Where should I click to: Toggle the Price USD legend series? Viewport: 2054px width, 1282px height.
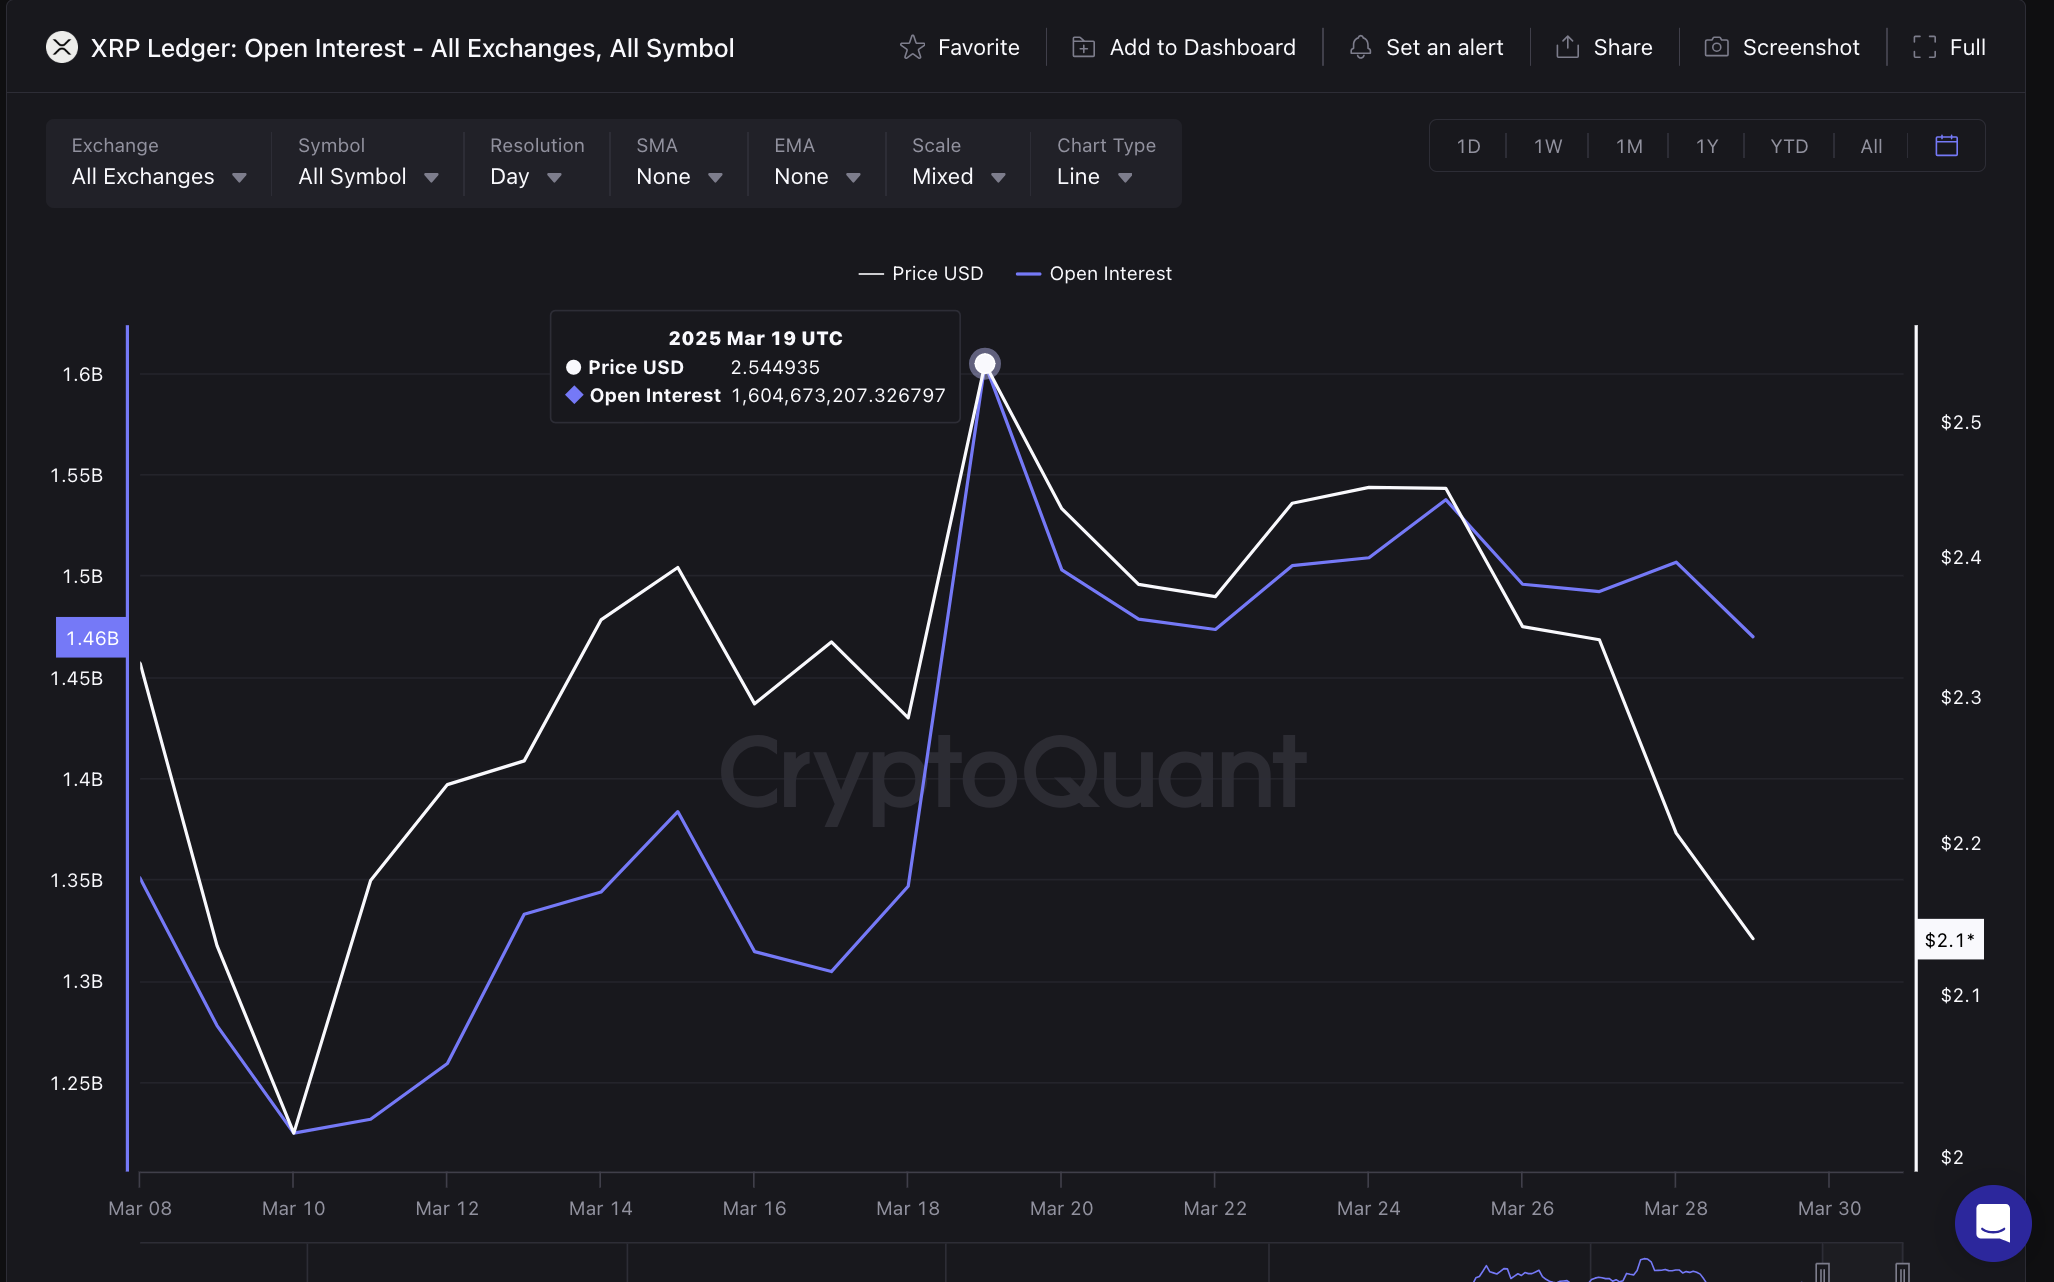click(921, 273)
